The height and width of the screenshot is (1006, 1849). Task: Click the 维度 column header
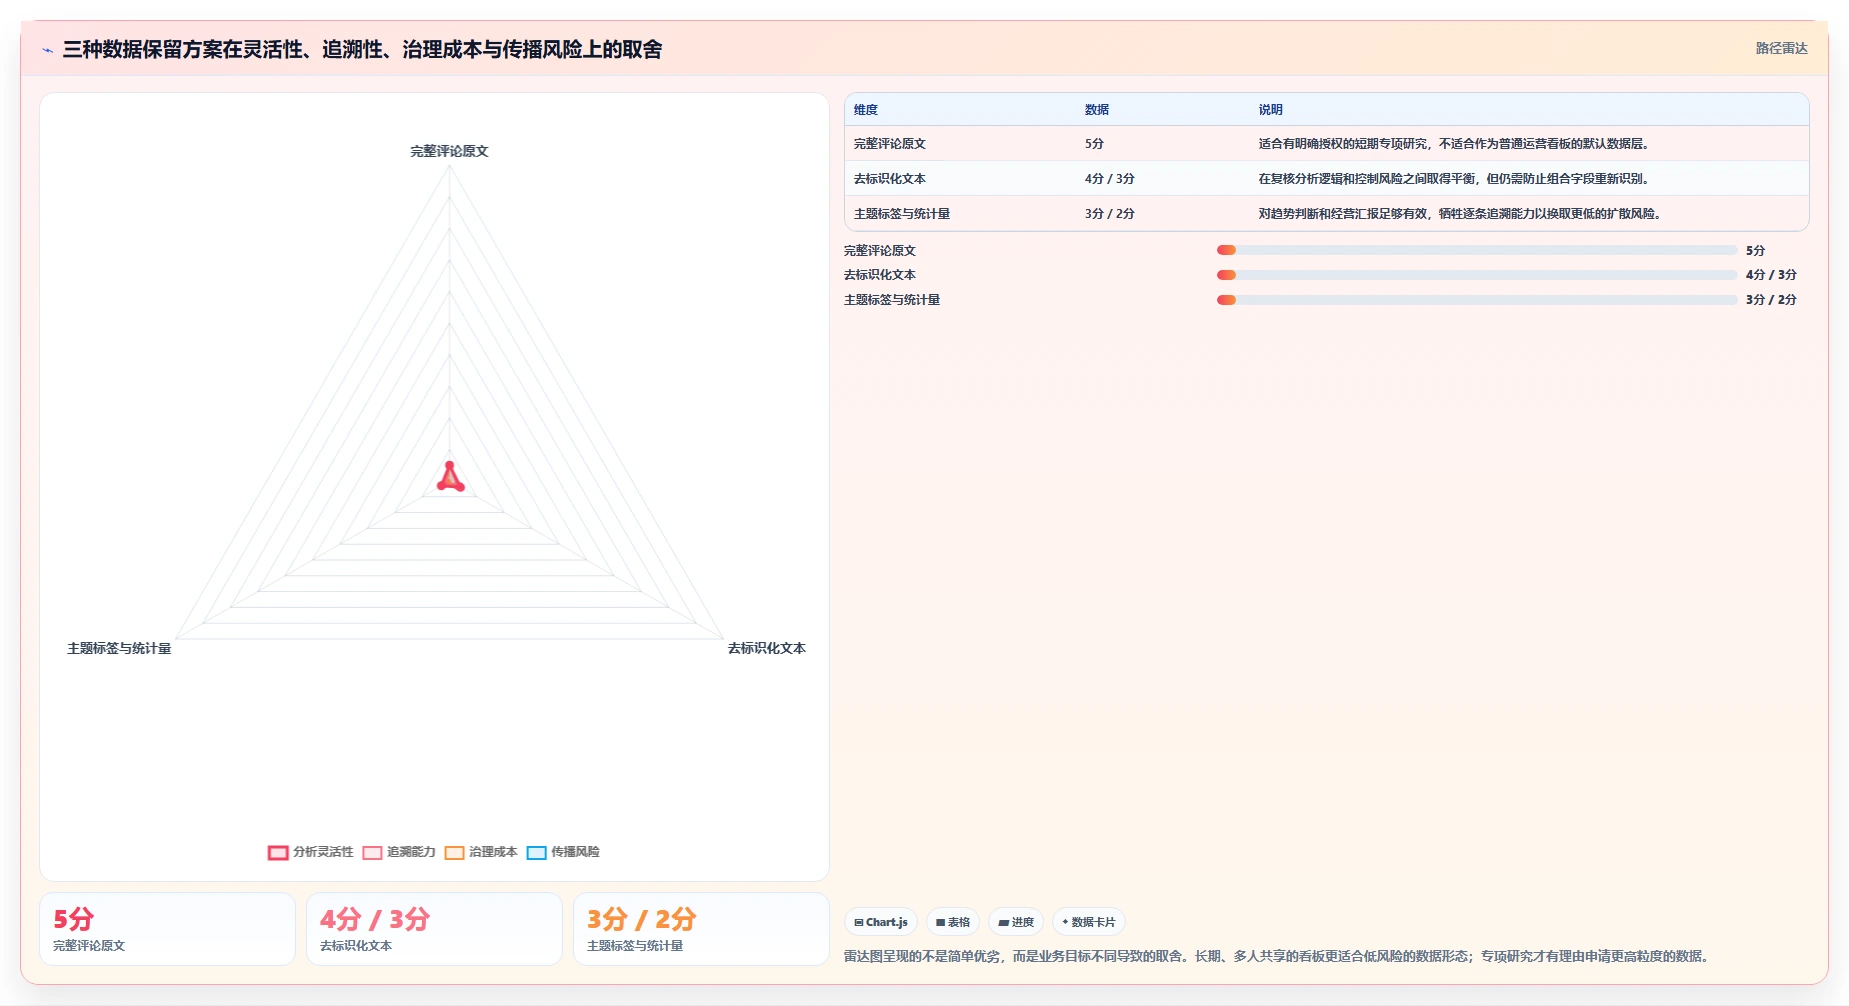click(x=866, y=110)
